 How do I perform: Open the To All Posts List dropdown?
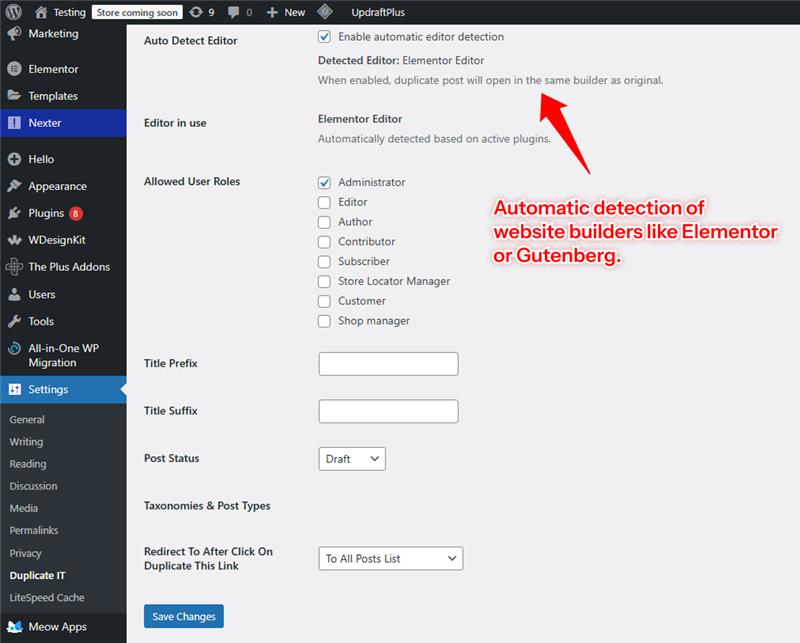(x=391, y=558)
